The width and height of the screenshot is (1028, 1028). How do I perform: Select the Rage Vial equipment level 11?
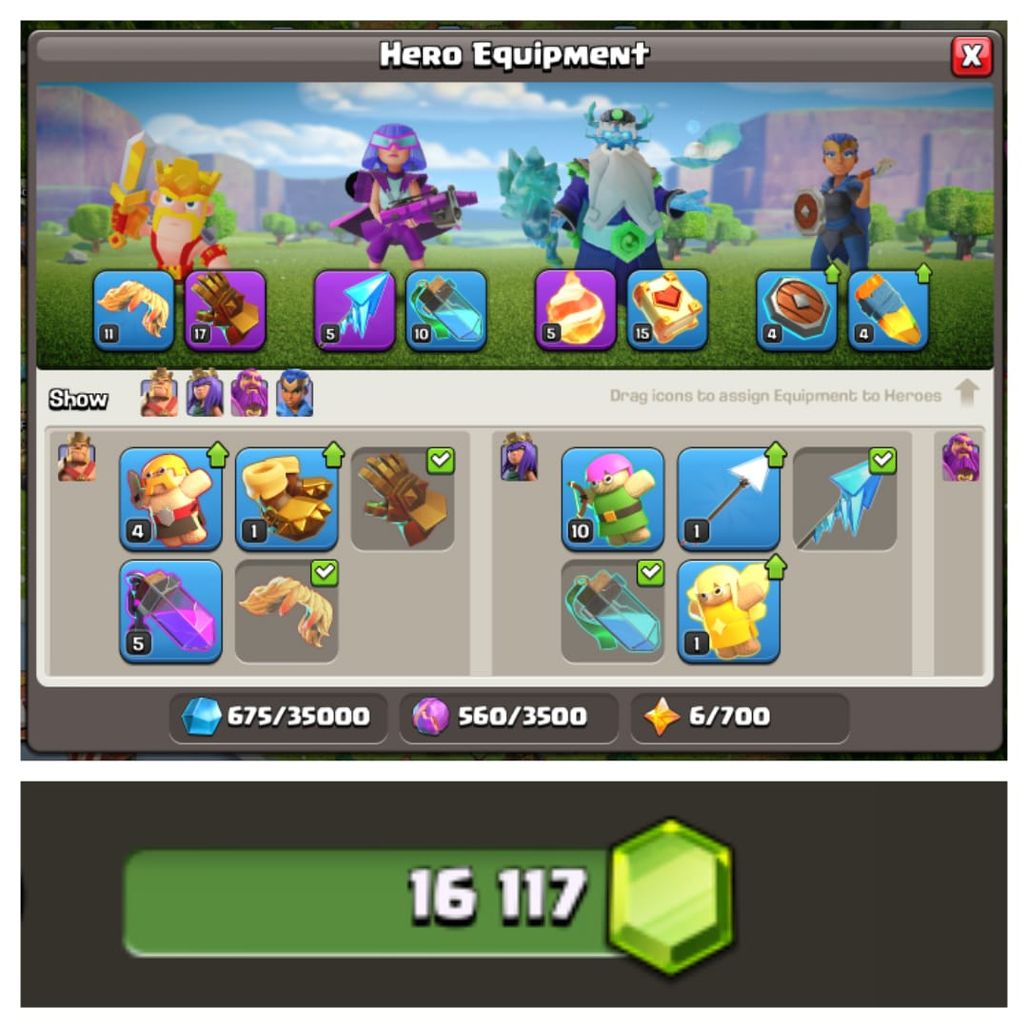[134, 310]
